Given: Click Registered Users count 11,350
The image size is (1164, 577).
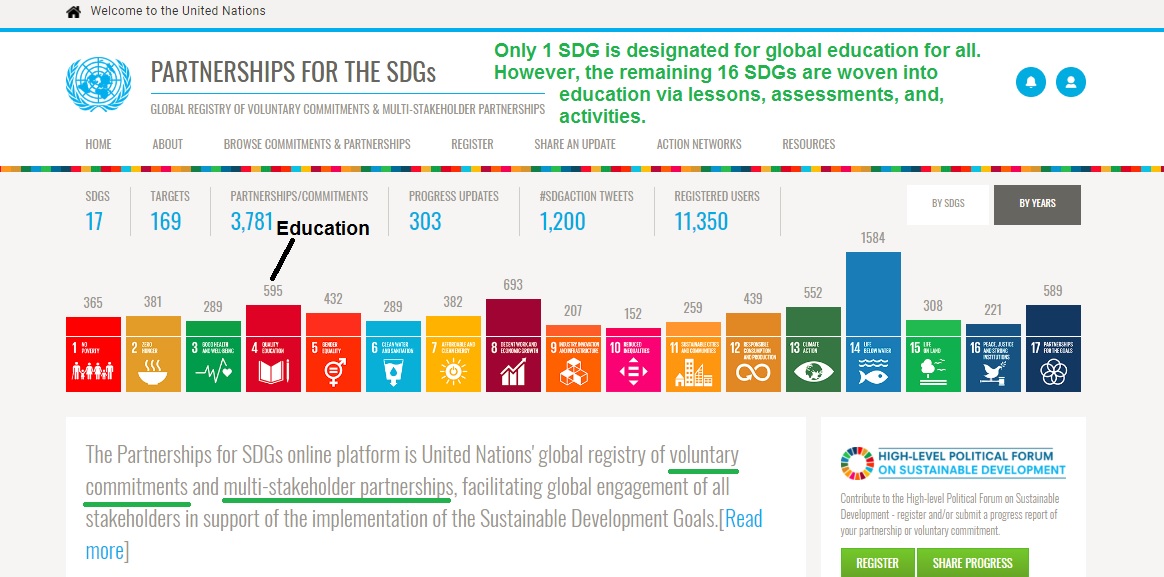Looking at the screenshot, I should [x=701, y=221].
